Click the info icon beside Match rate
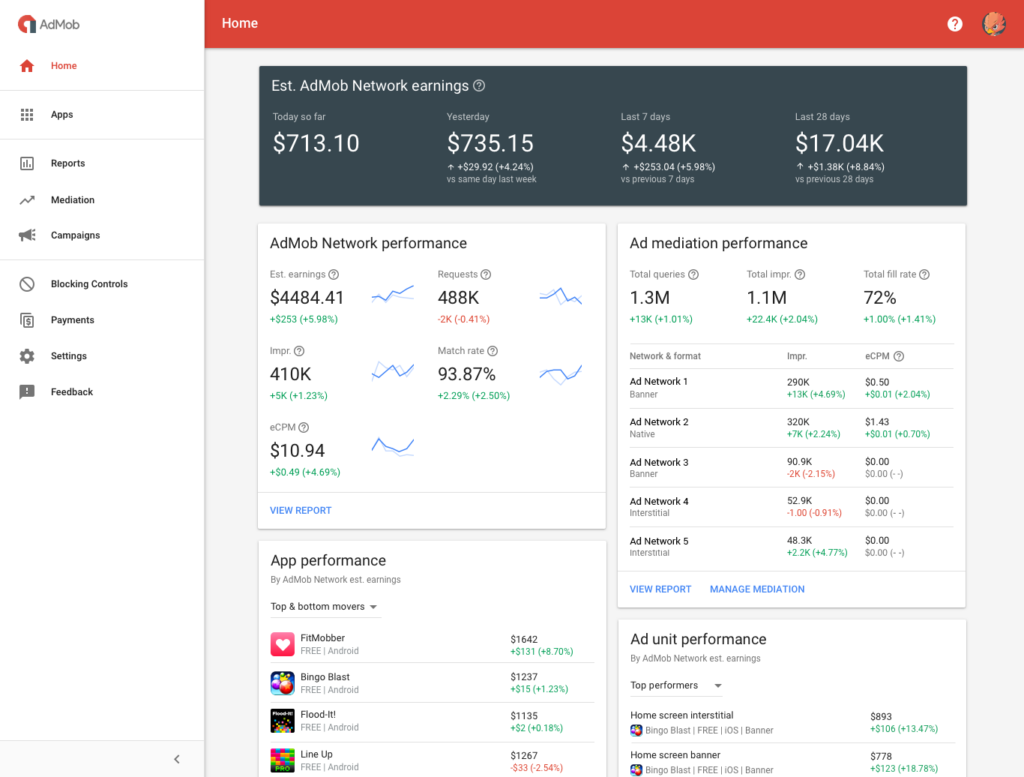The width and height of the screenshot is (1024, 777). coord(493,351)
